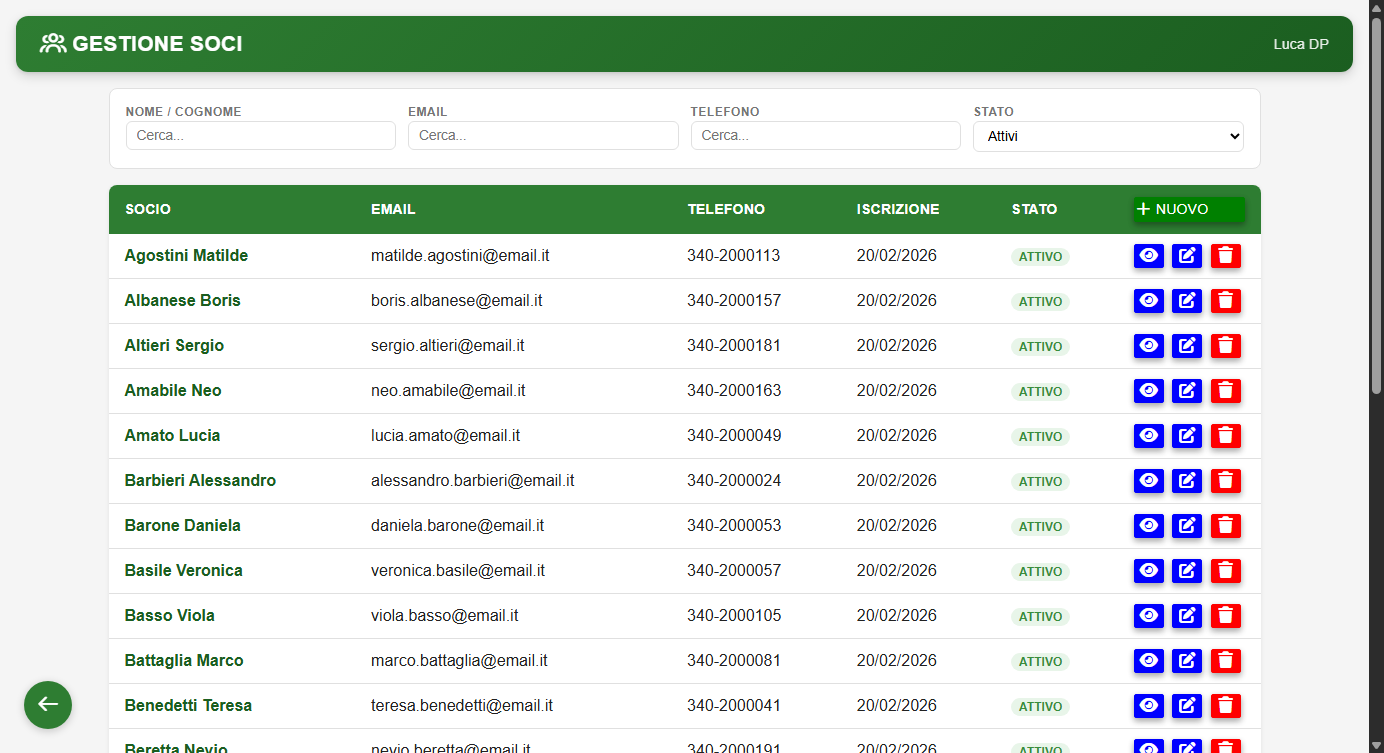Show Amabile Neo's details
Image resolution: width=1384 pixels, height=753 pixels.
click(x=1149, y=391)
